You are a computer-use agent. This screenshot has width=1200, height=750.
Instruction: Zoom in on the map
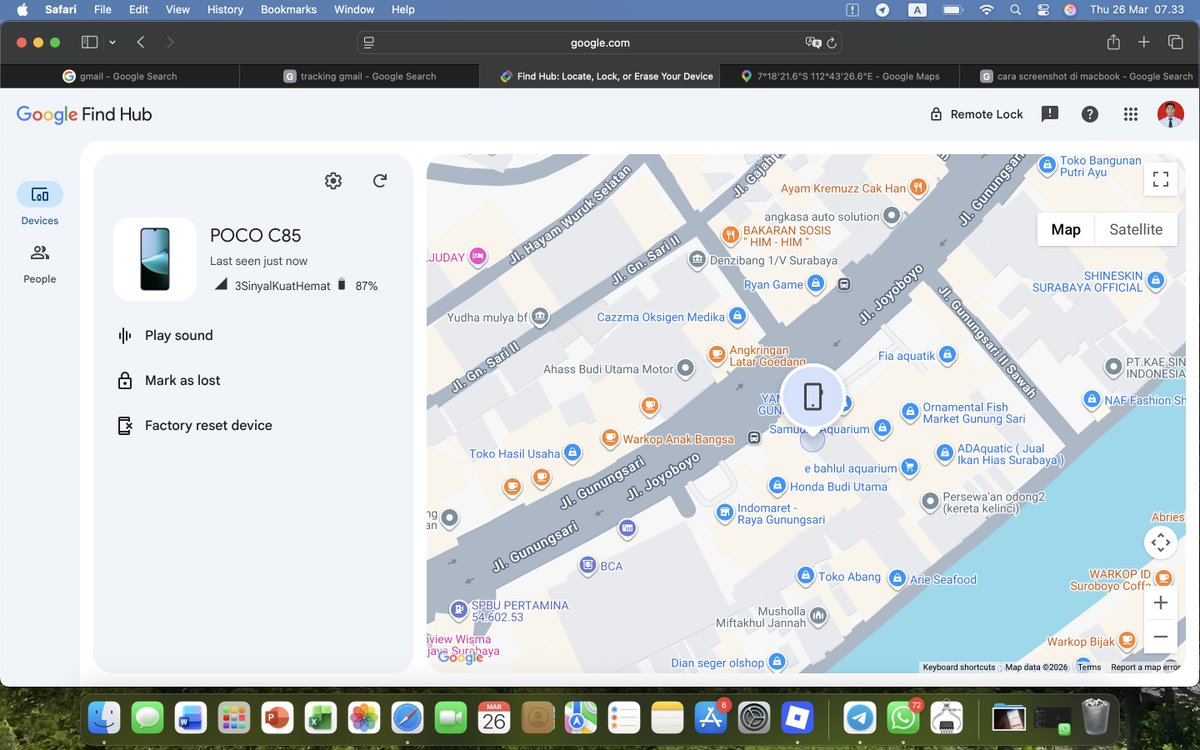click(x=1161, y=603)
